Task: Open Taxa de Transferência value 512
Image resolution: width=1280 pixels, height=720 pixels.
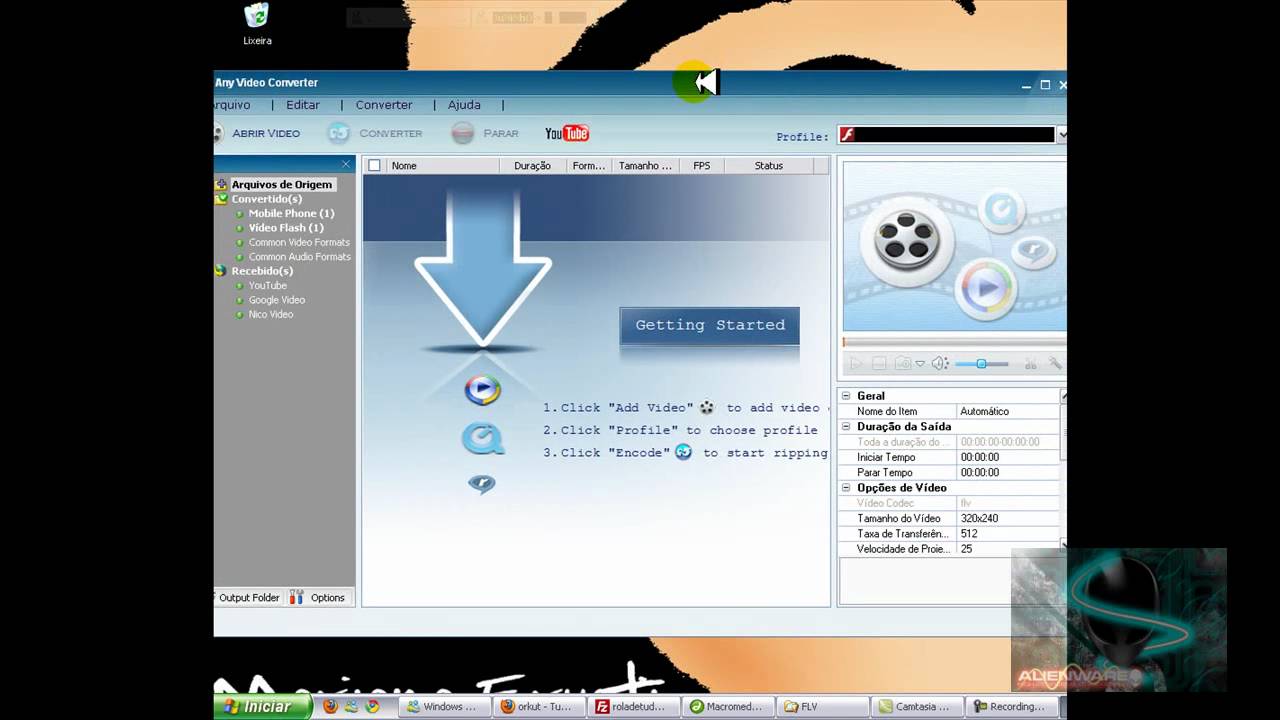Action: [x=1008, y=534]
